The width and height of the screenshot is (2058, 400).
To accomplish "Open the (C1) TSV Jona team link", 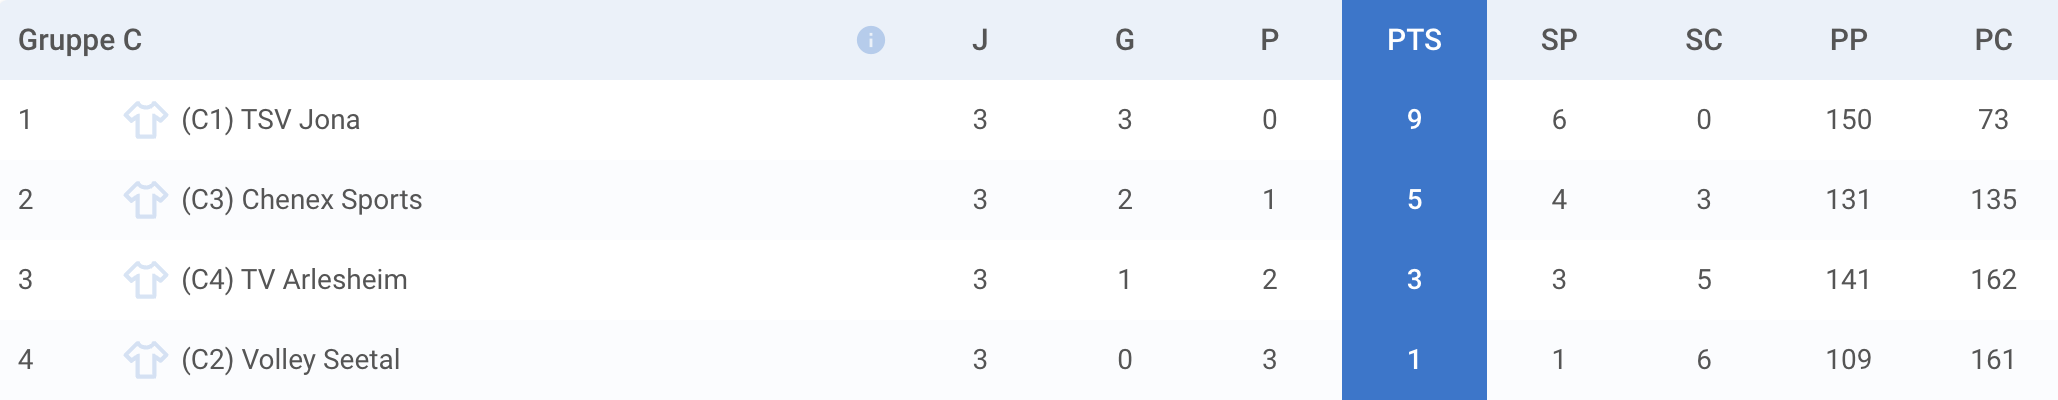I will tap(271, 120).
